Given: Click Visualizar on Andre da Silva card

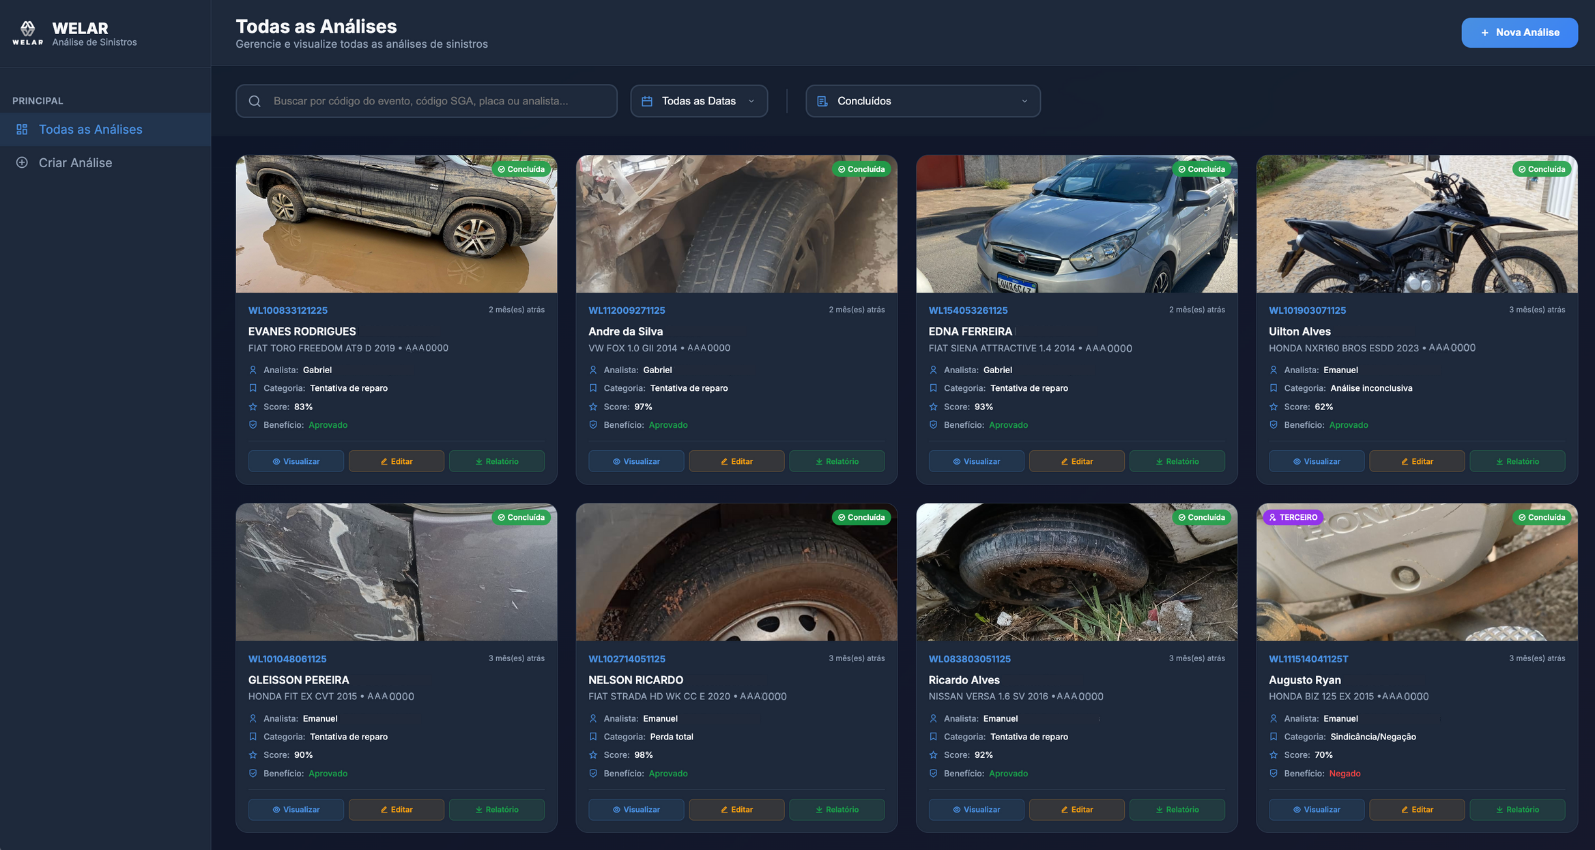Looking at the screenshot, I should click(x=636, y=461).
